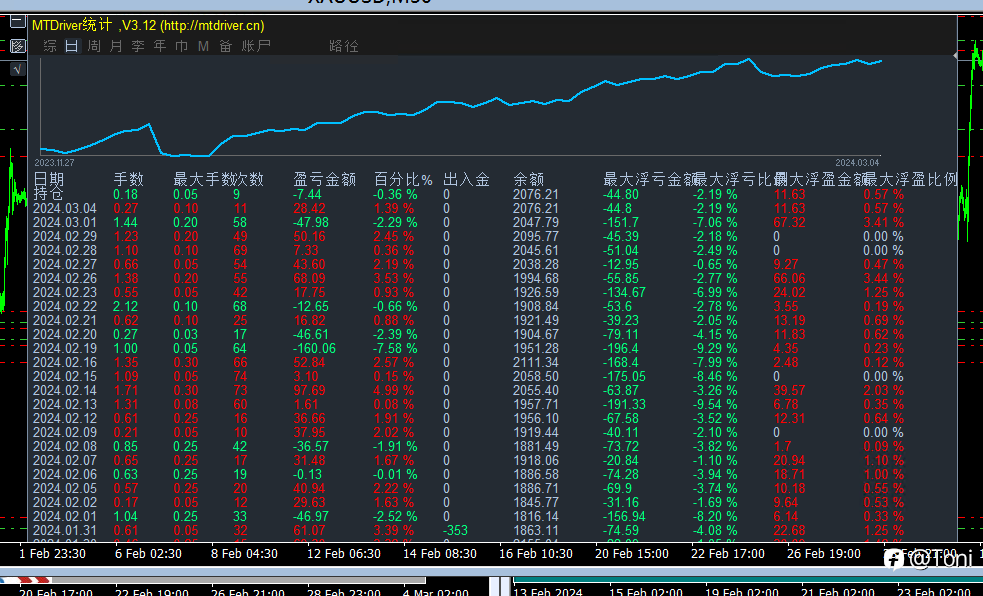Click the -9.54 % floating loss ratio

pos(715,404)
